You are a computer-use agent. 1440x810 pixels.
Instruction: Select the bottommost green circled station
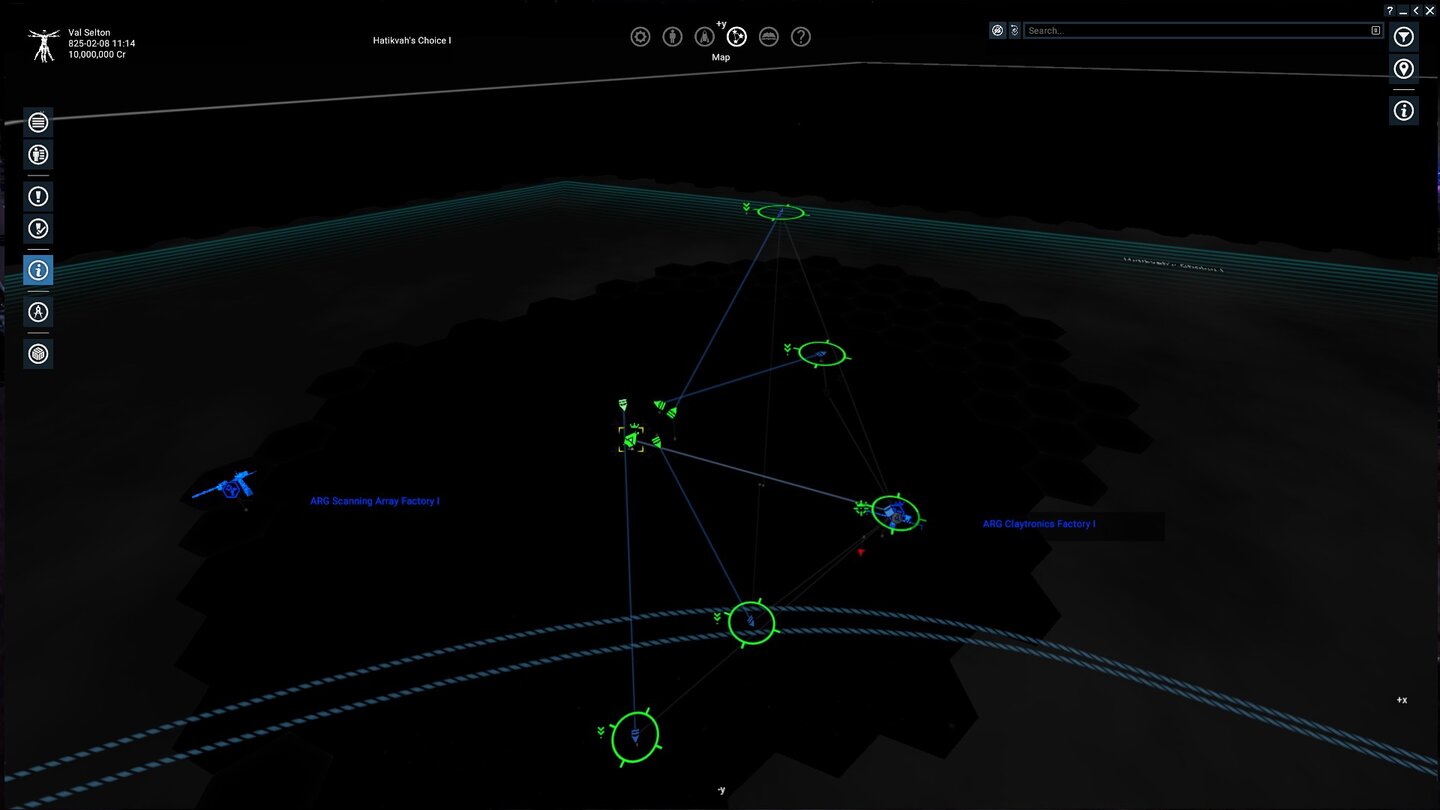coord(635,738)
